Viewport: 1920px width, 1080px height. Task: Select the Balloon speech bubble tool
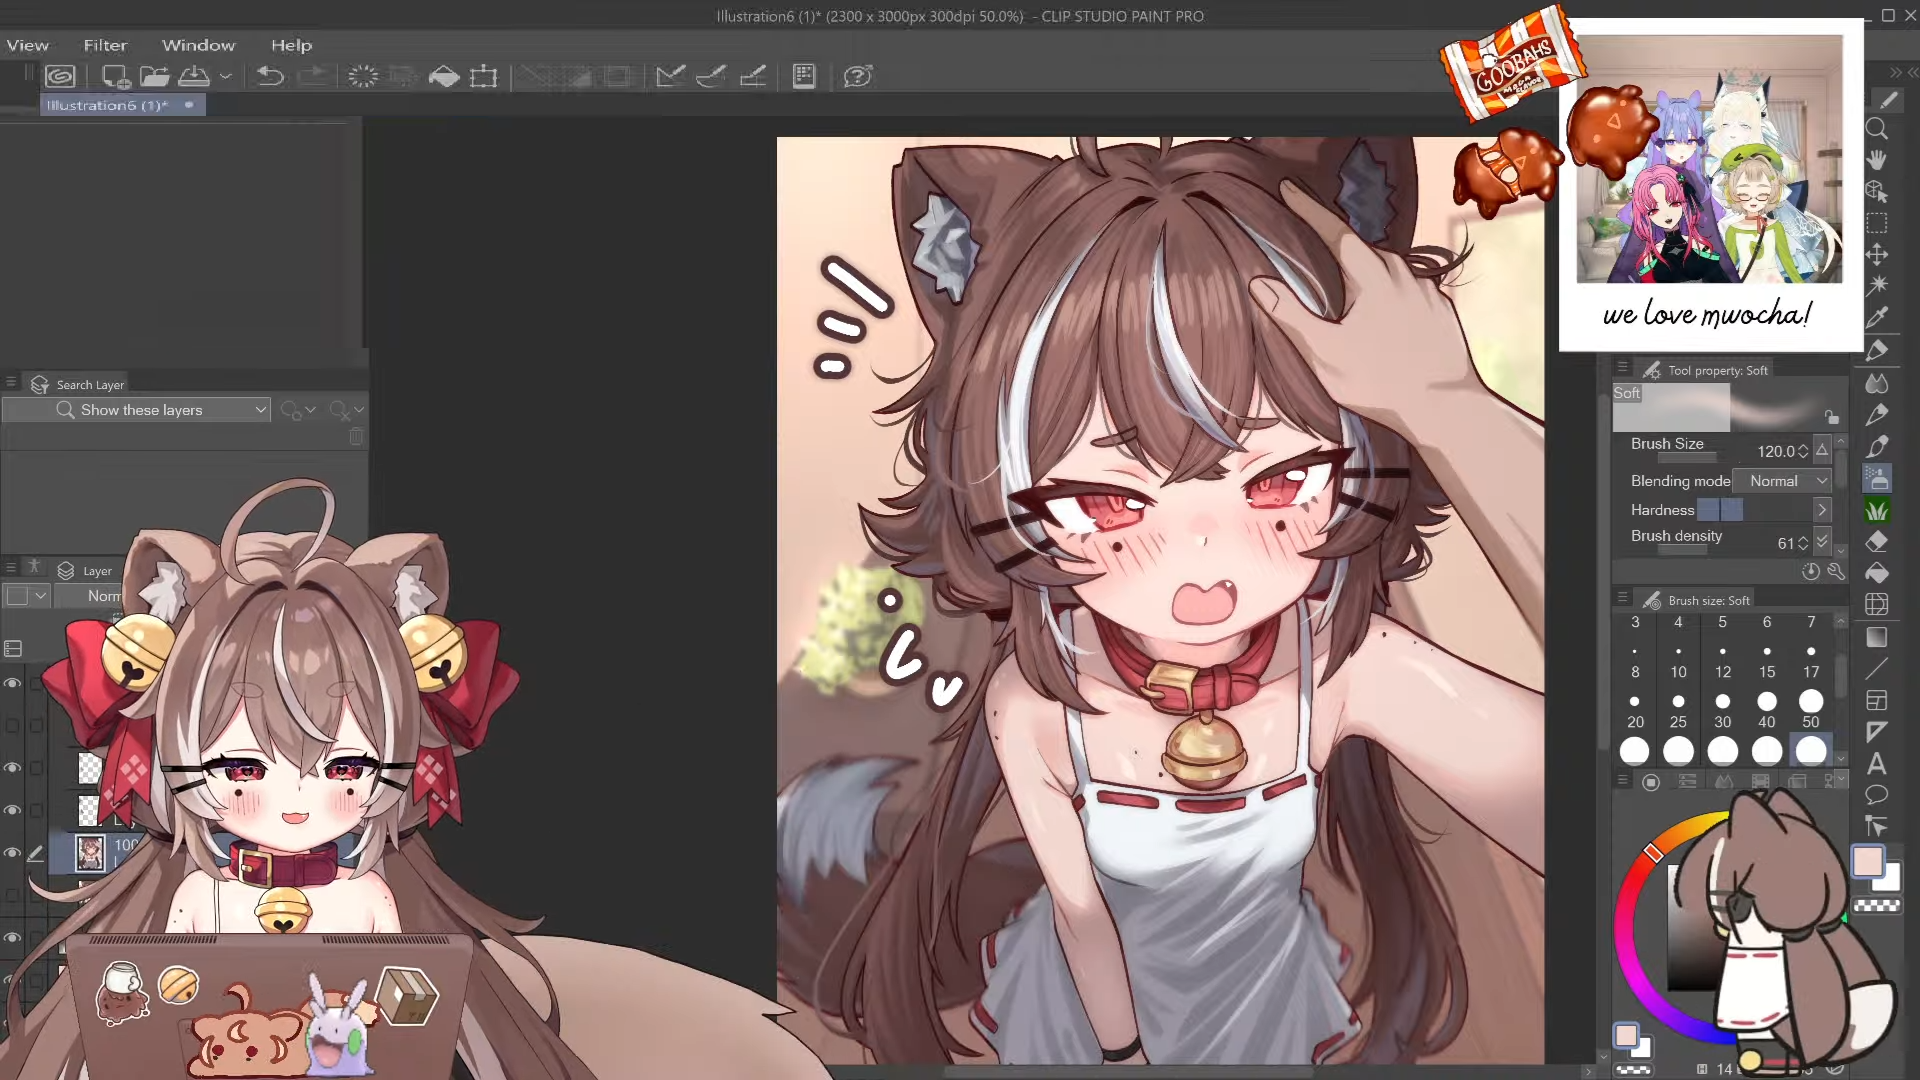tap(1877, 795)
